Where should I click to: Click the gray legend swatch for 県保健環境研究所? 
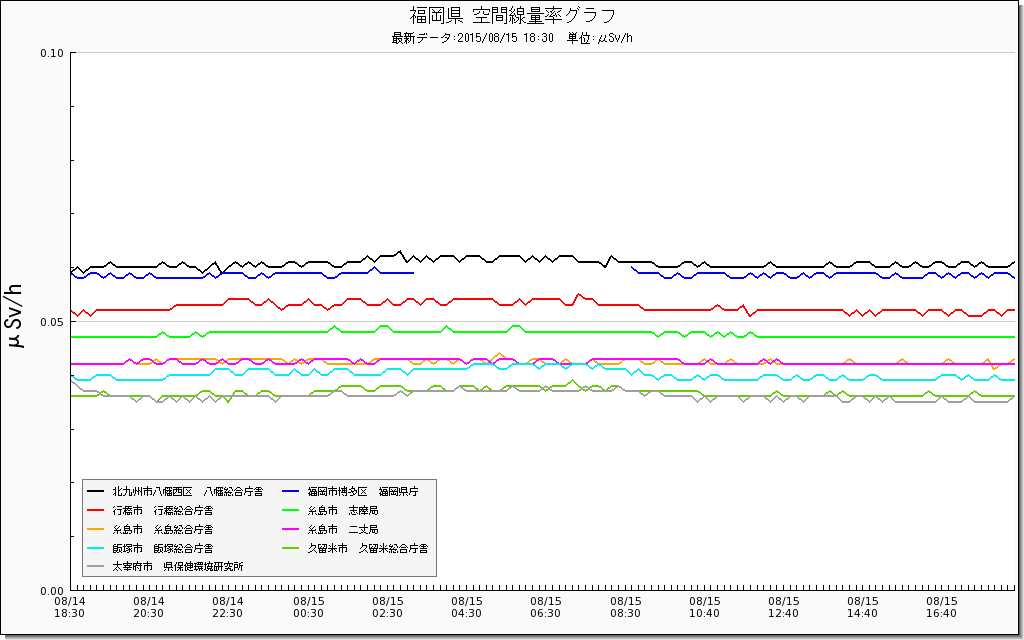pos(95,566)
